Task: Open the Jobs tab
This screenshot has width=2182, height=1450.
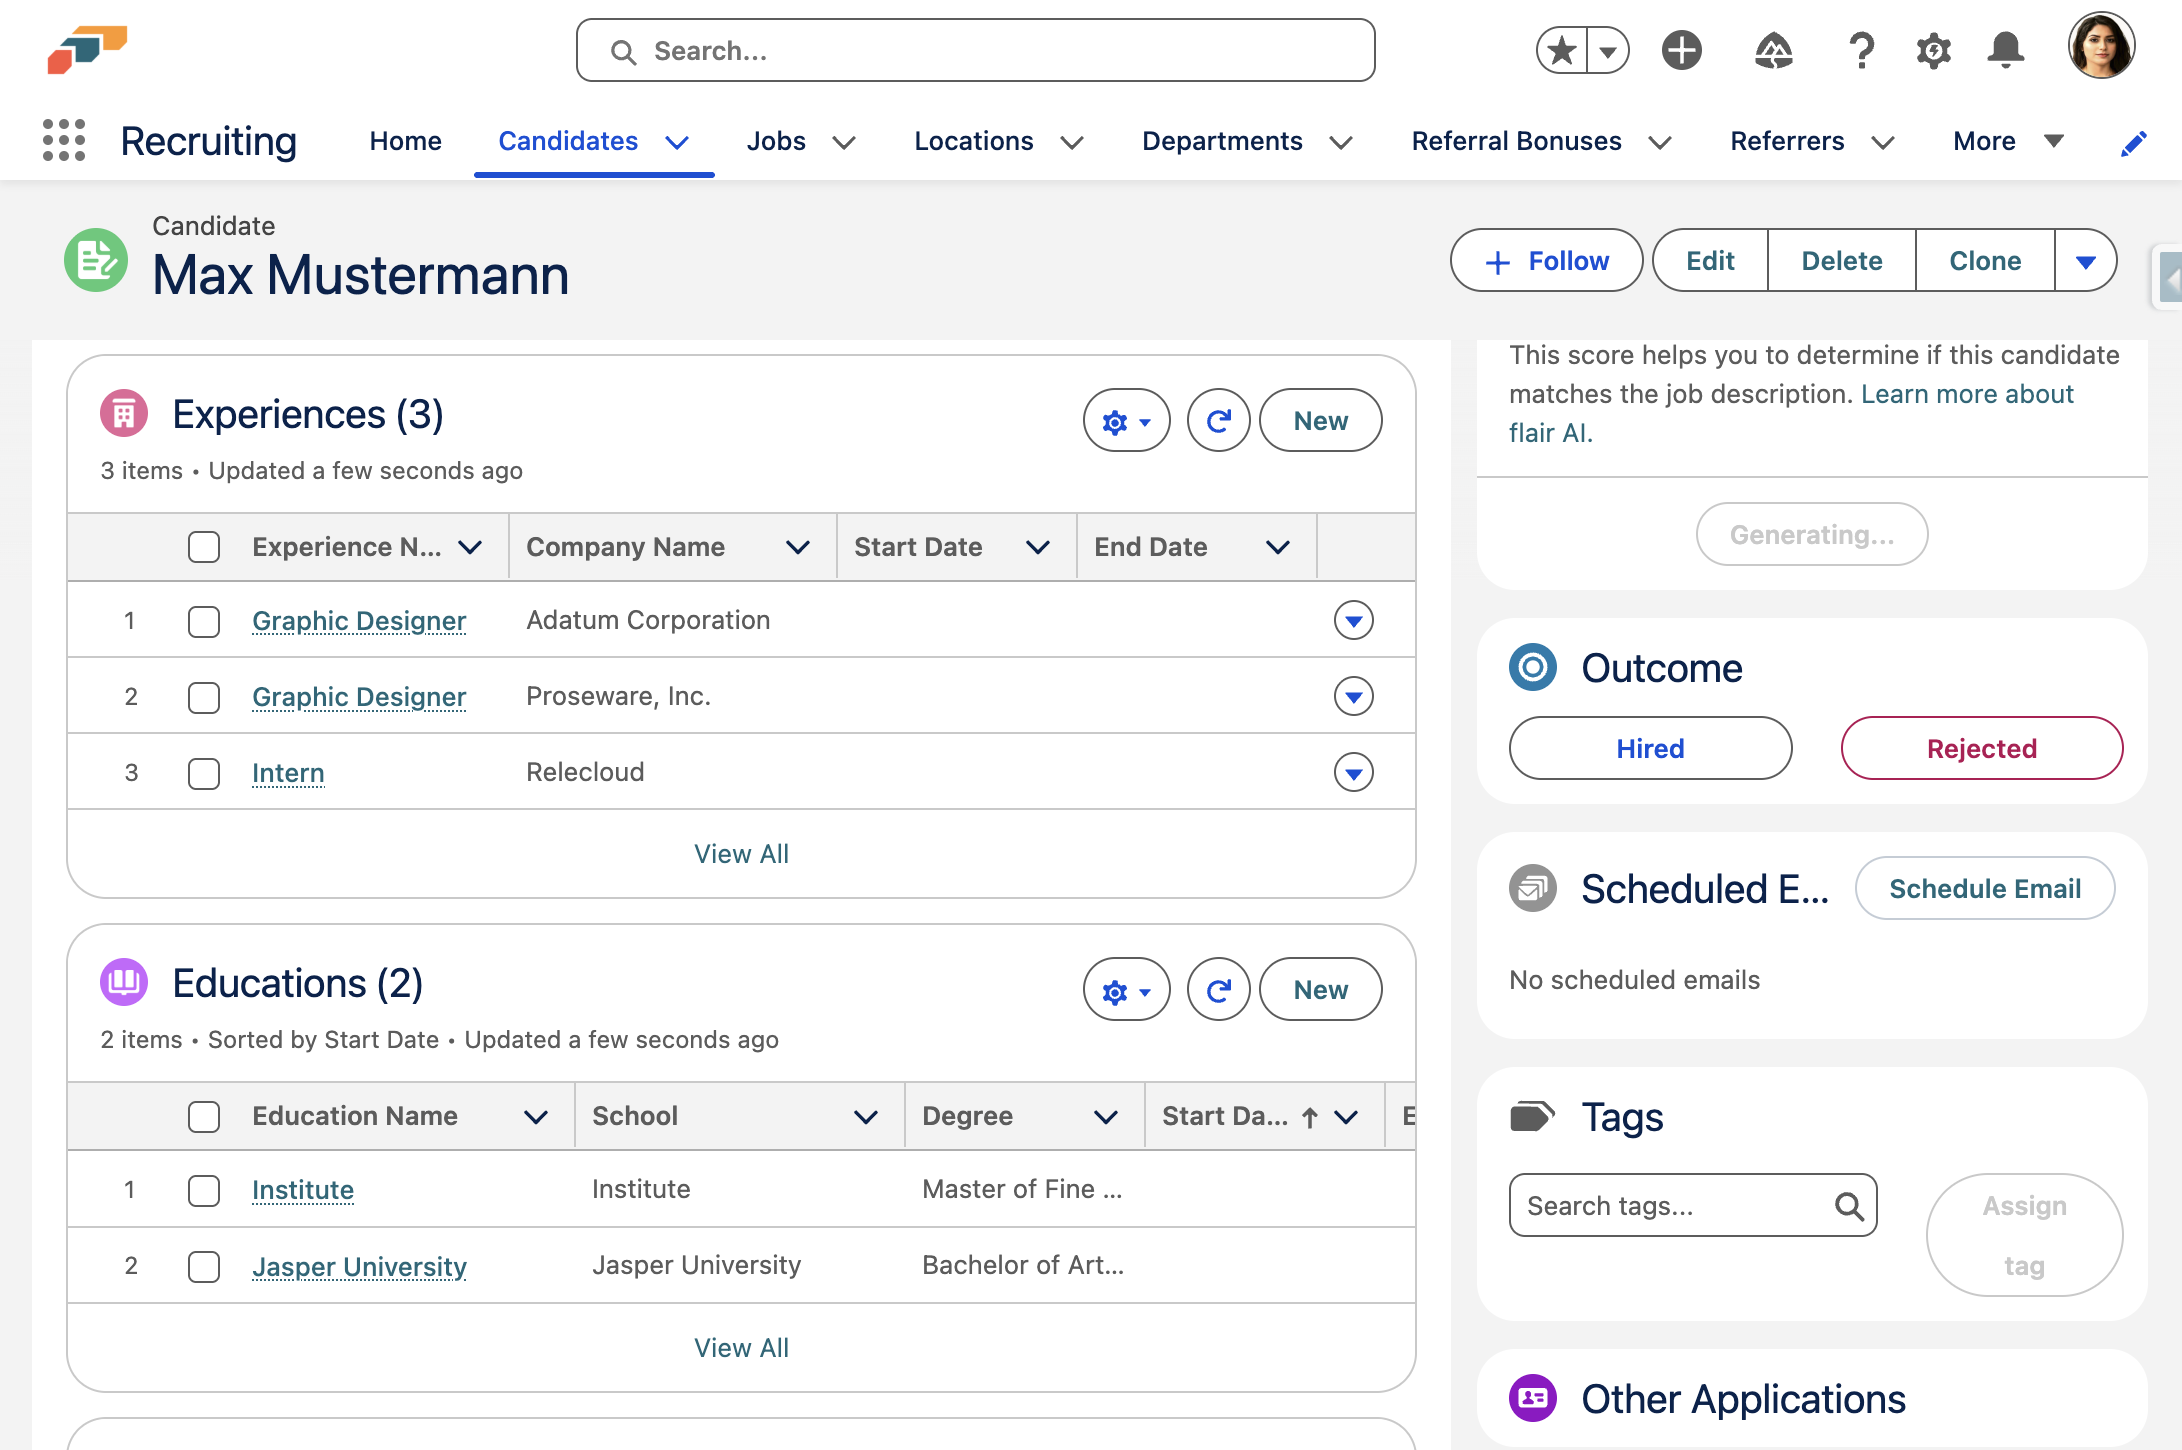Action: click(x=776, y=141)
